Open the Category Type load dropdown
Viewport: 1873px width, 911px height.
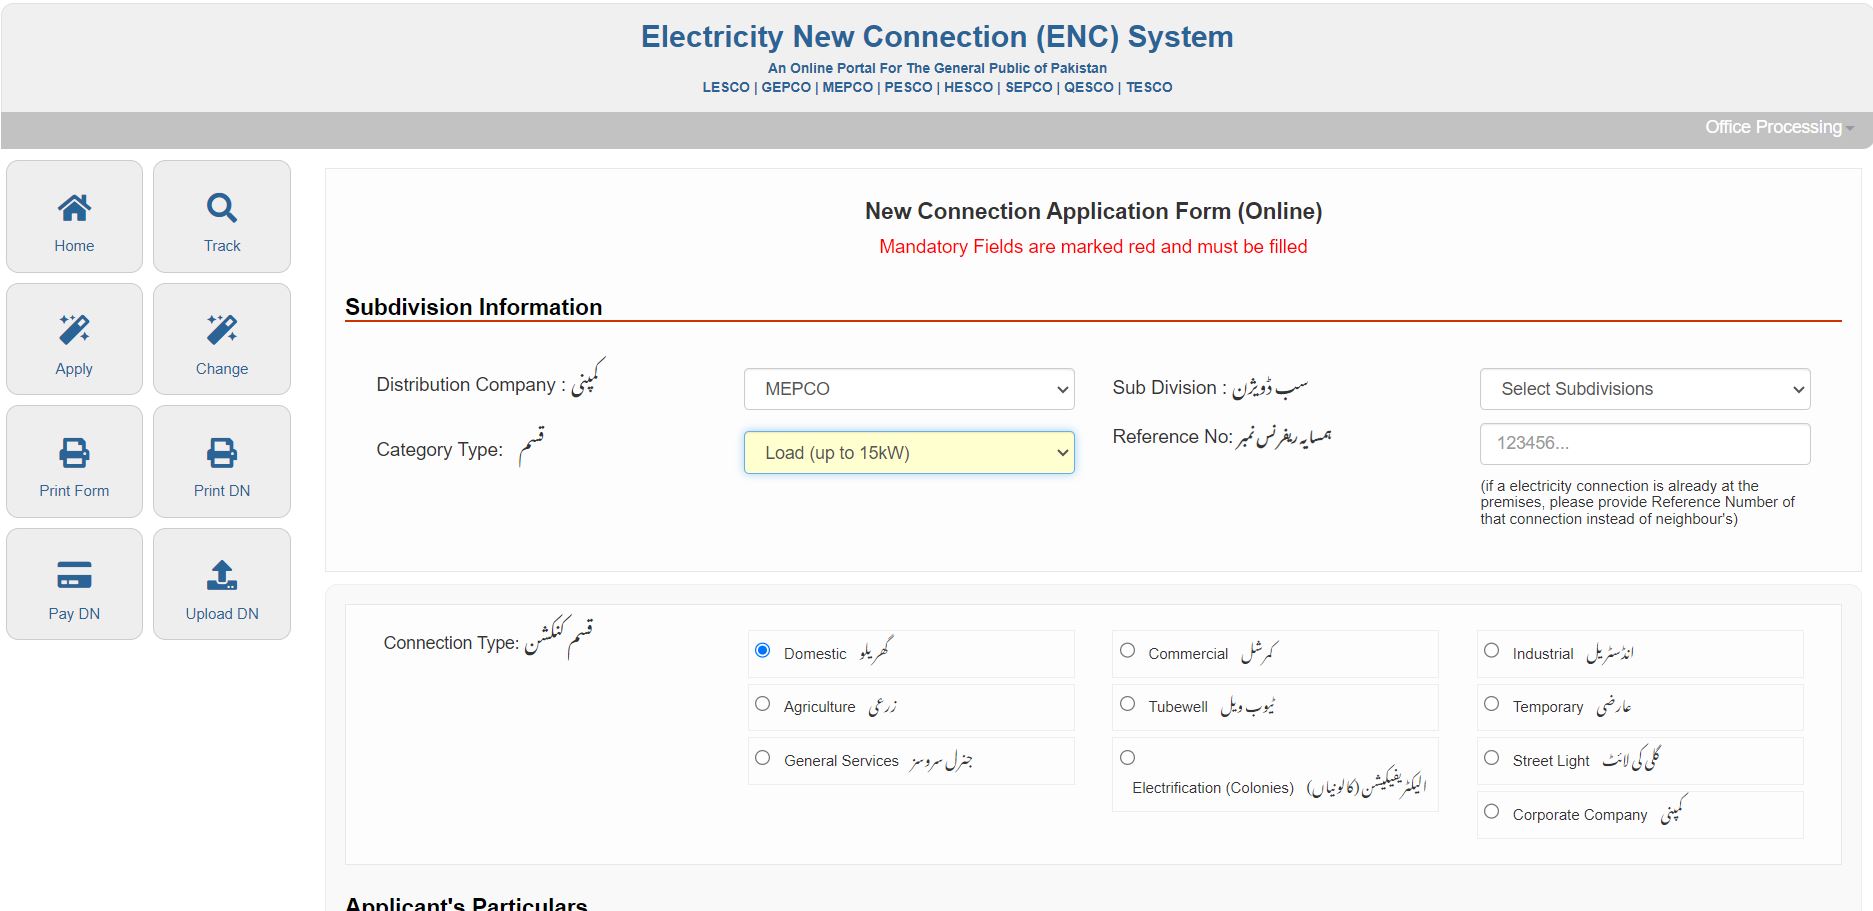click(x=907, y=452)
